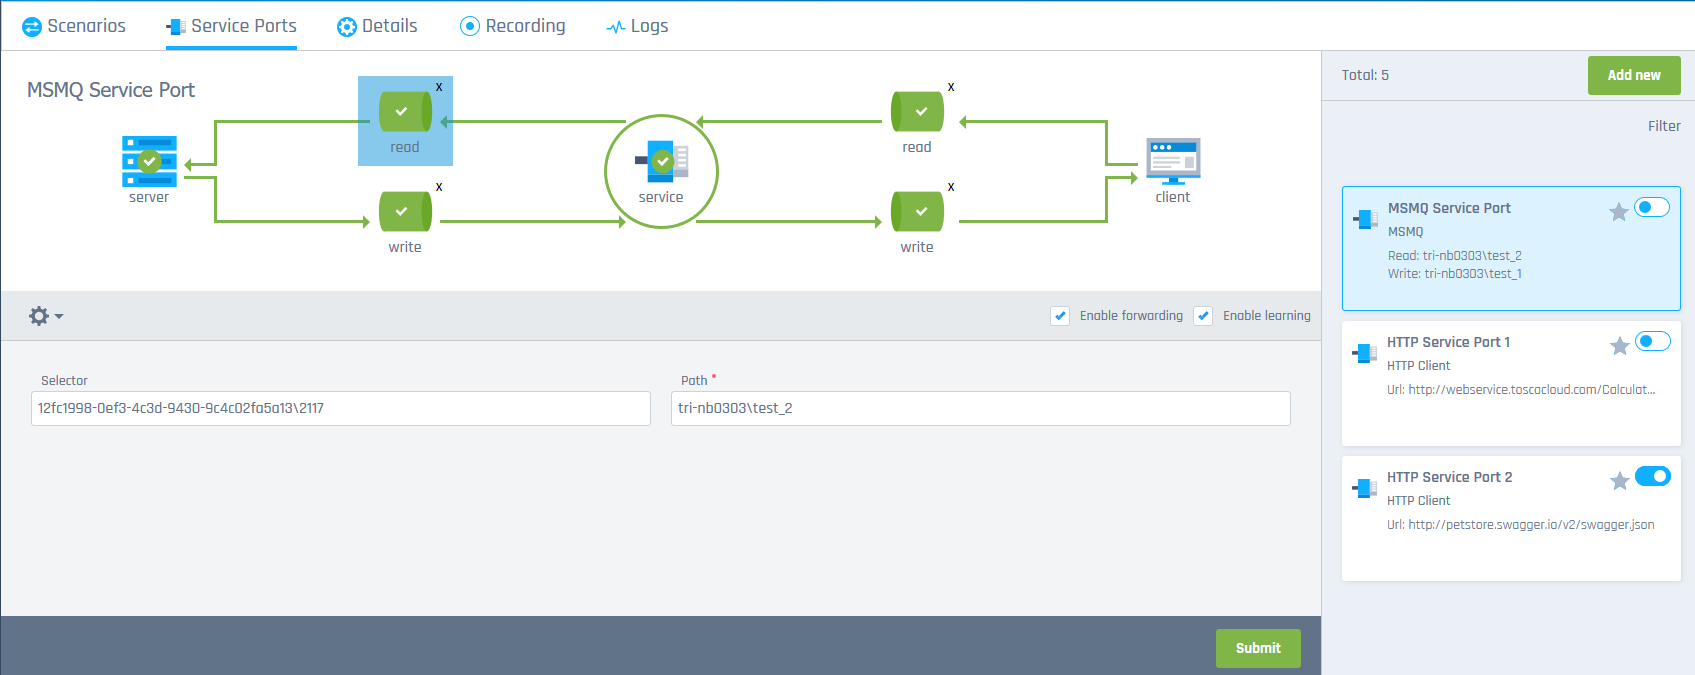Select the central service node icon
This screenshot has width=1695, height=675.
click(661, 161)
